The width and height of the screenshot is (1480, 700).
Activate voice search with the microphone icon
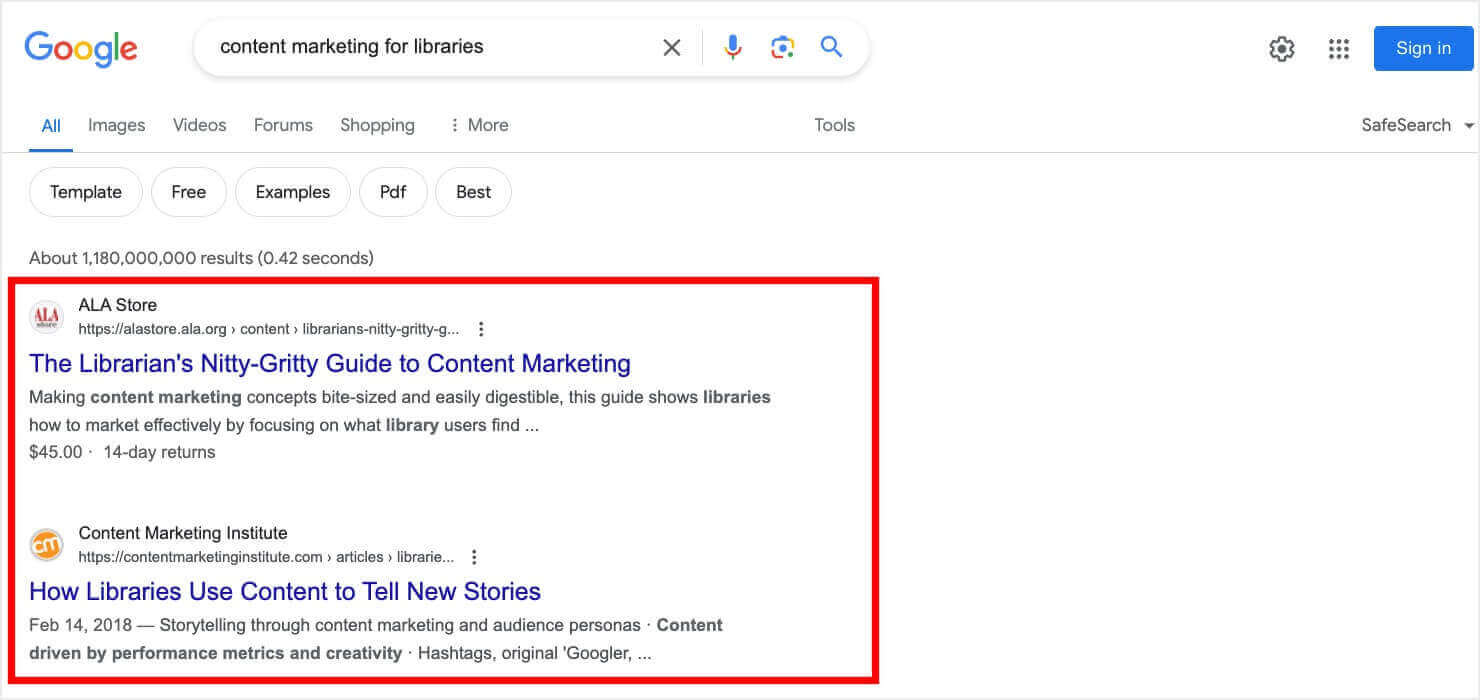click(x=732, y=46)
